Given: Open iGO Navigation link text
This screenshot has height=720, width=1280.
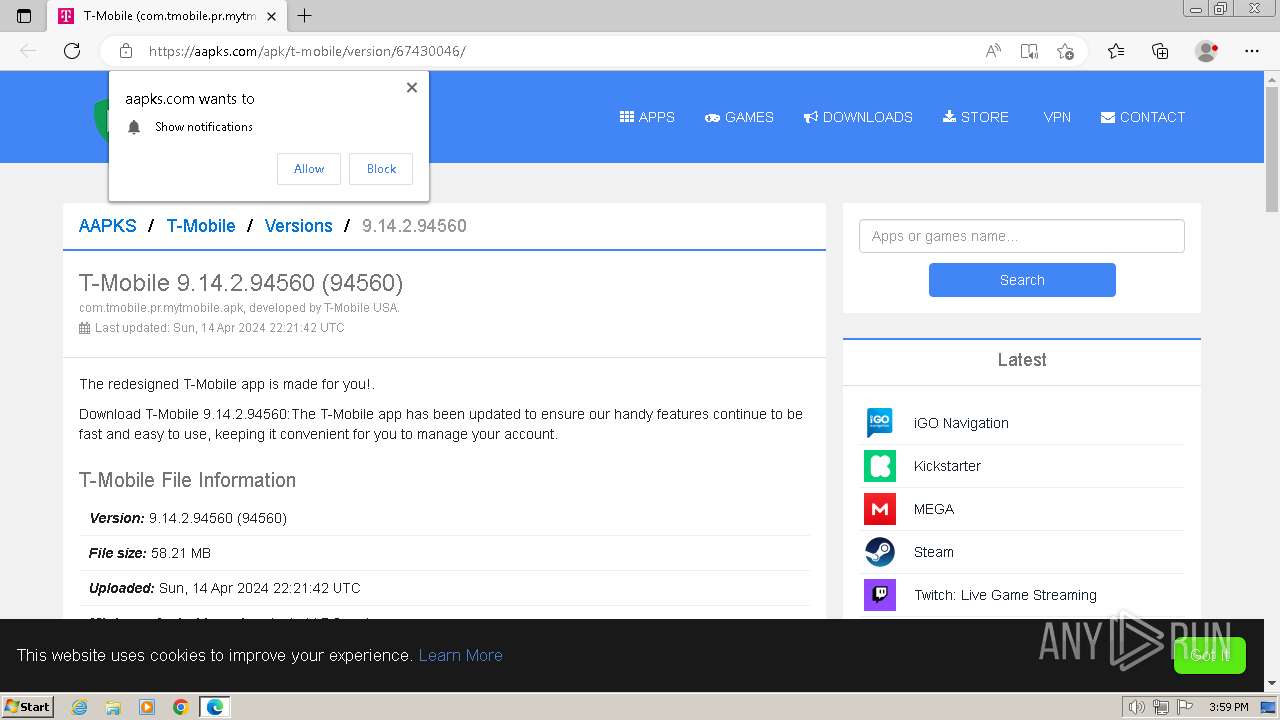Looking at the screenshot, I should coord(961,423).
